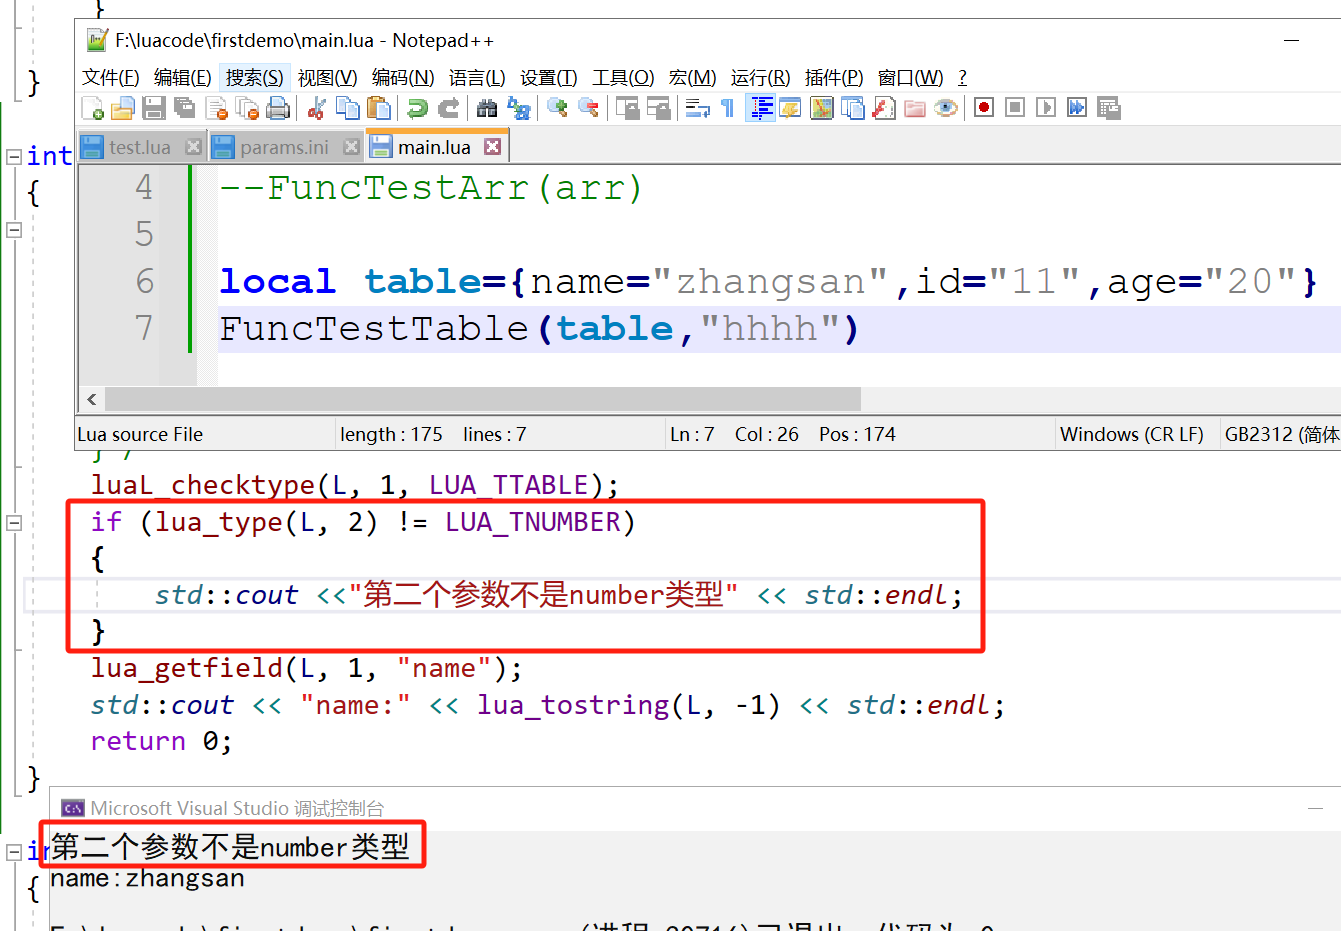Image resolution: width=1341 pixels, height=931 pixels.
Task: Open the 运行(R) menu
Action: tap(760, 77)
